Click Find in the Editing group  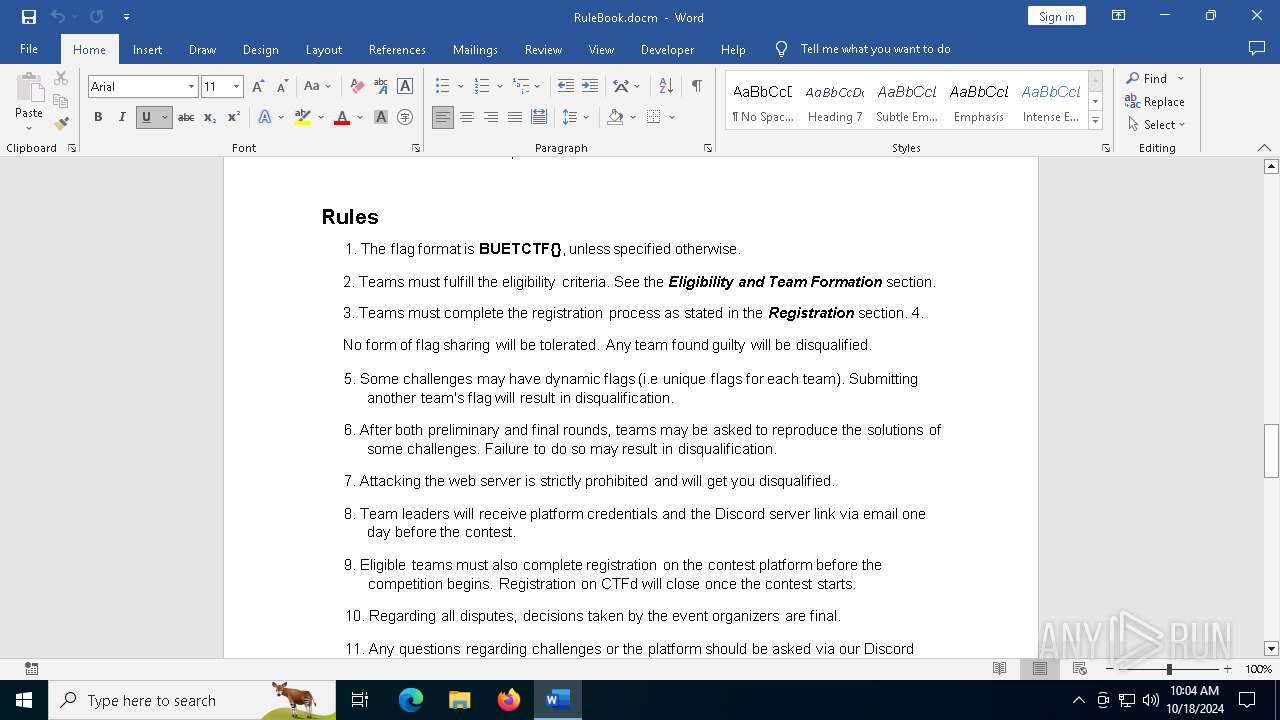click(1147, 78)
